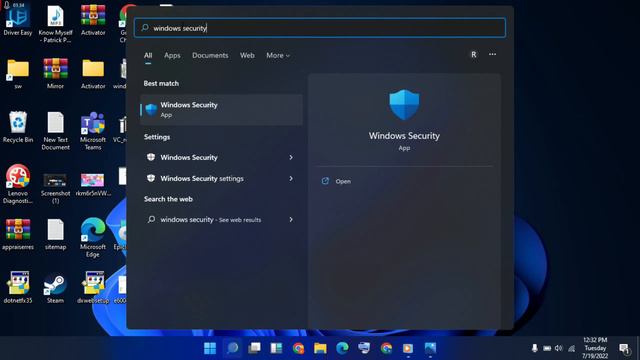Launch Microsoft Teams from desktop

pos(93,131)
